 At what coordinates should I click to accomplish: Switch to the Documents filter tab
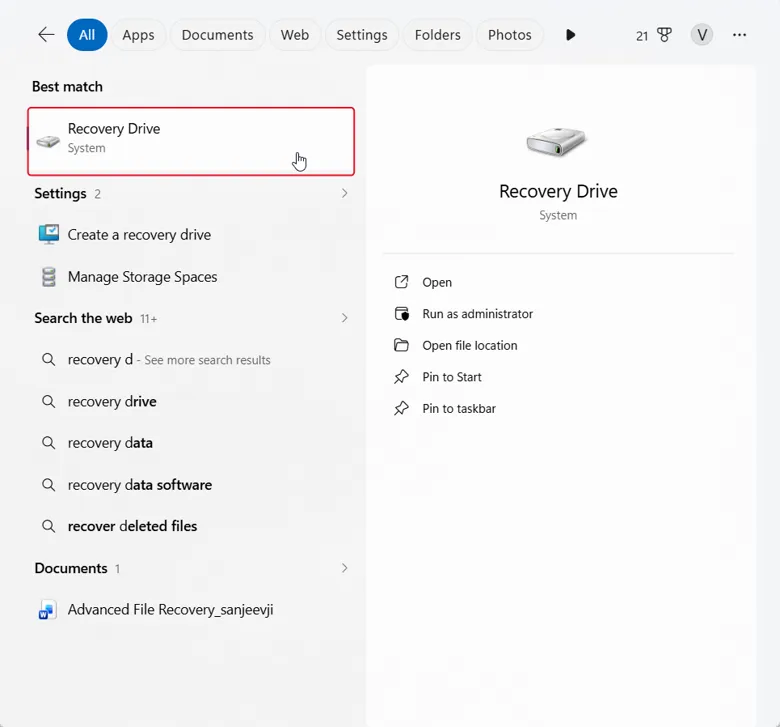click(x=217, y=35)
